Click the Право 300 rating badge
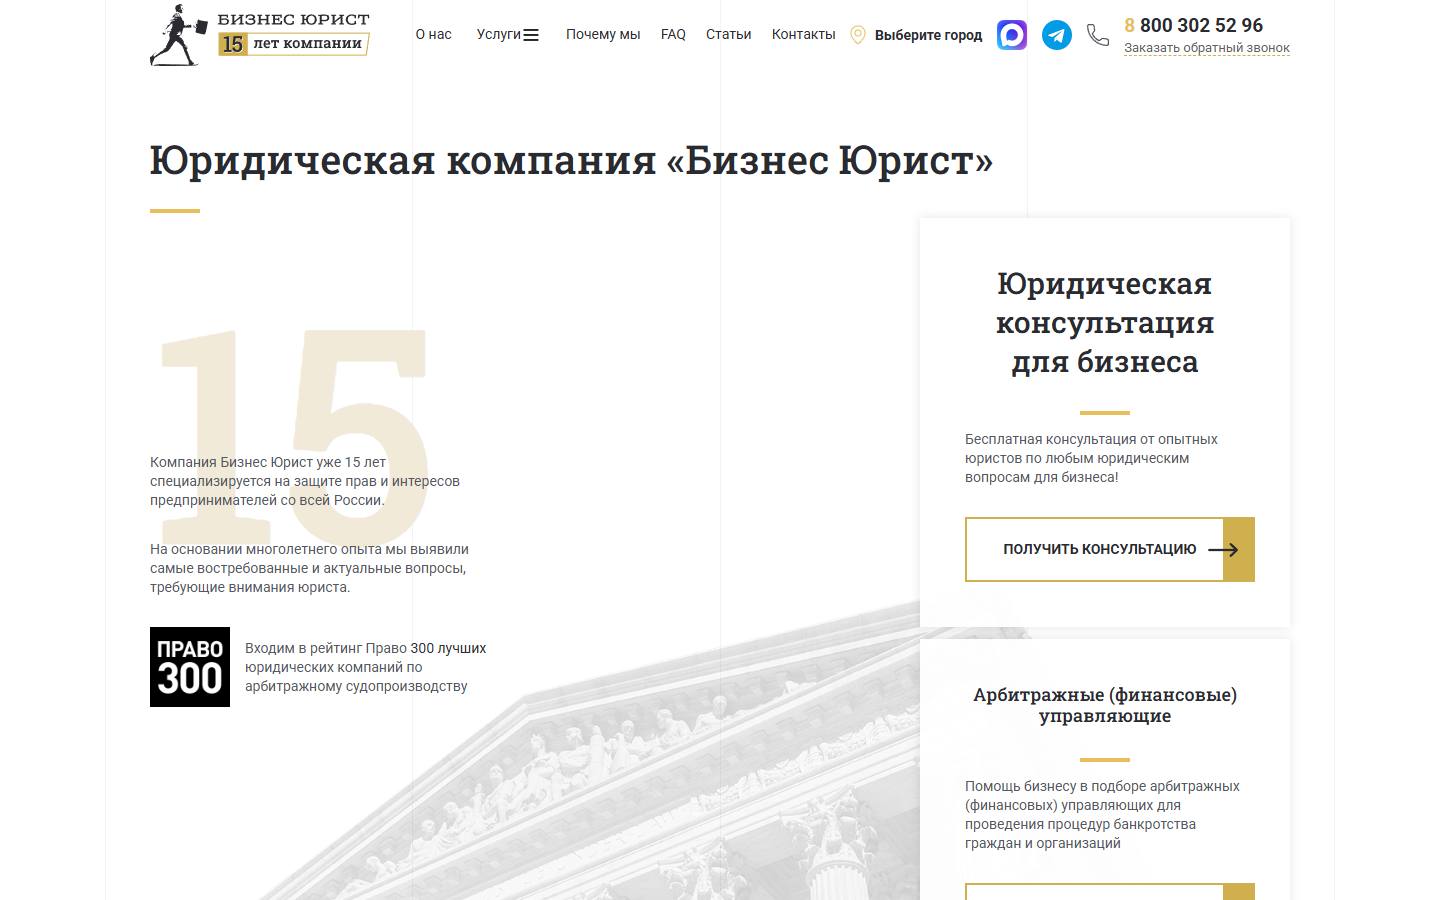 pyautogui.click(x=190, y=667)
